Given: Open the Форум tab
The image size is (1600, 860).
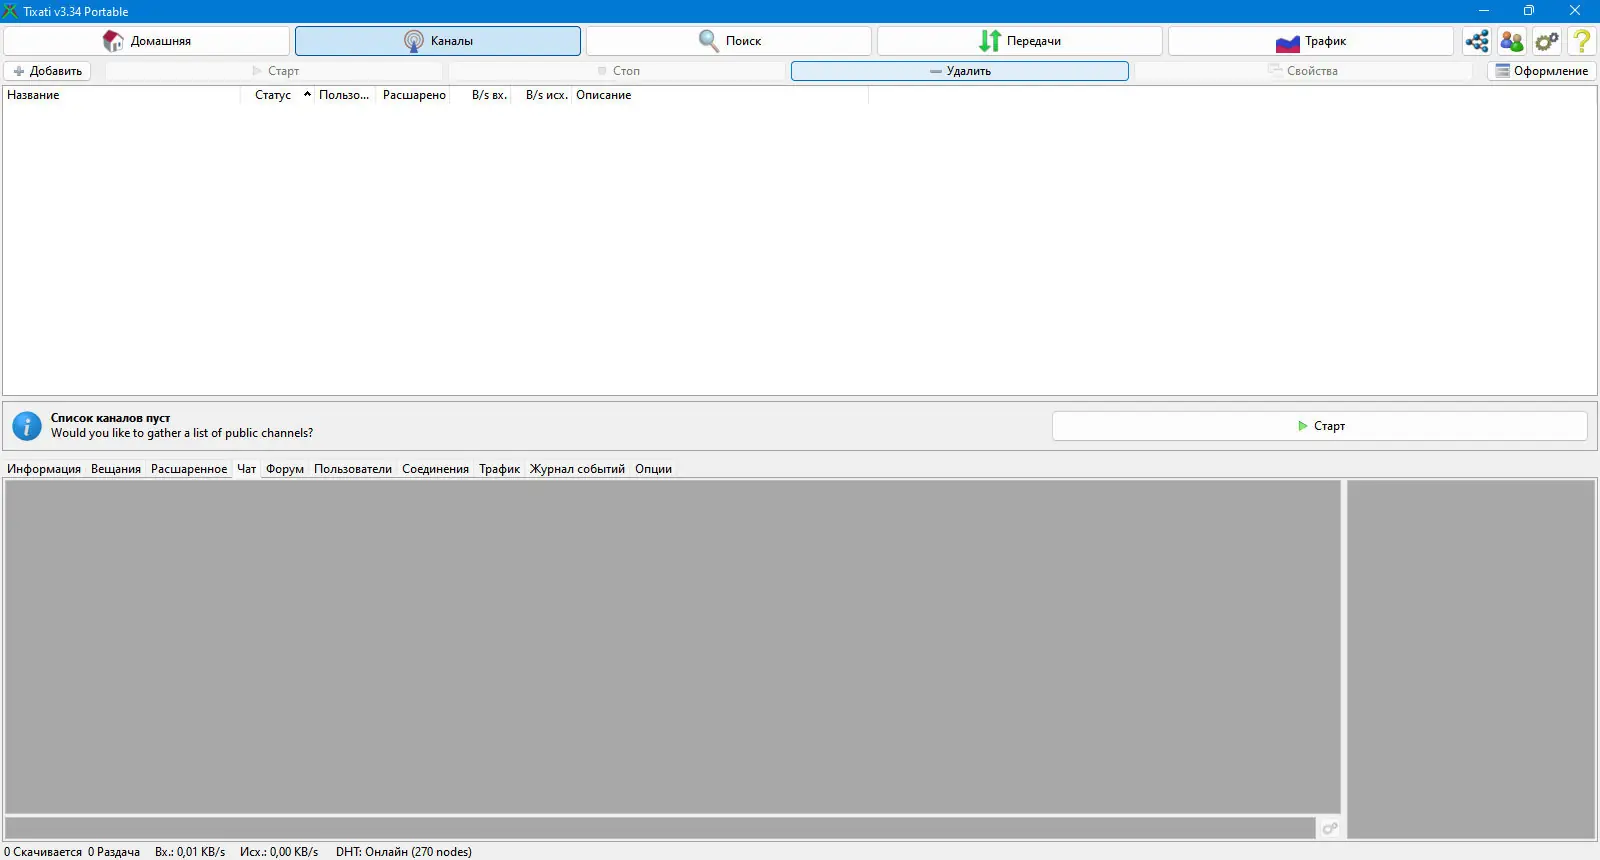Looking at the screenshot, I should [285, 469].
